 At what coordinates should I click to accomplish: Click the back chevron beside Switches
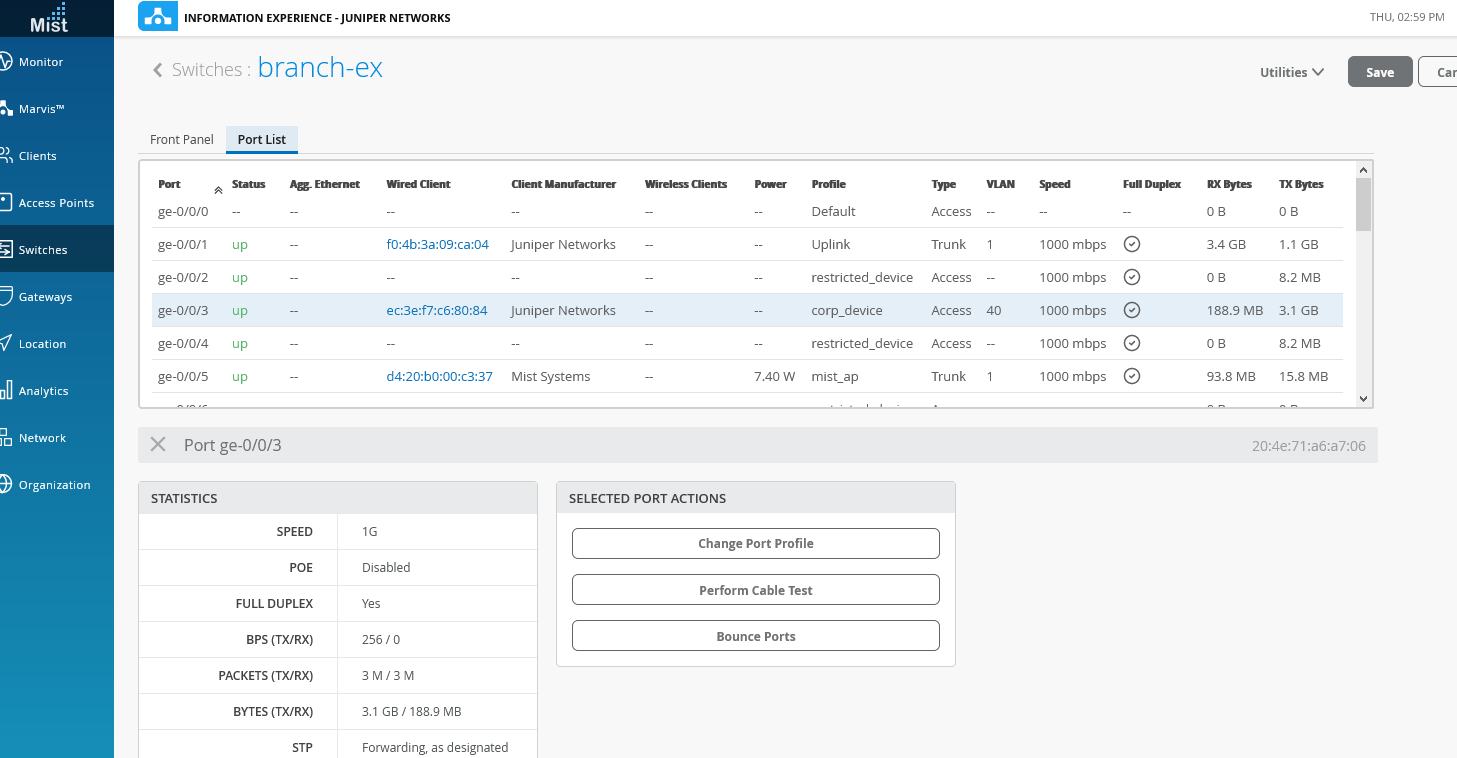pos(157,70)
